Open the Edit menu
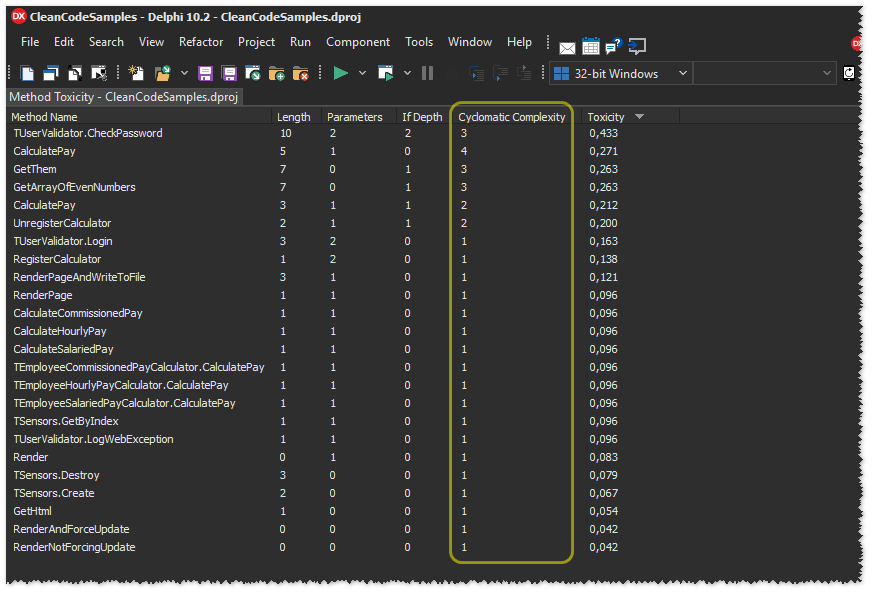This screenshot has width=875, height=596. coord(64,42)
